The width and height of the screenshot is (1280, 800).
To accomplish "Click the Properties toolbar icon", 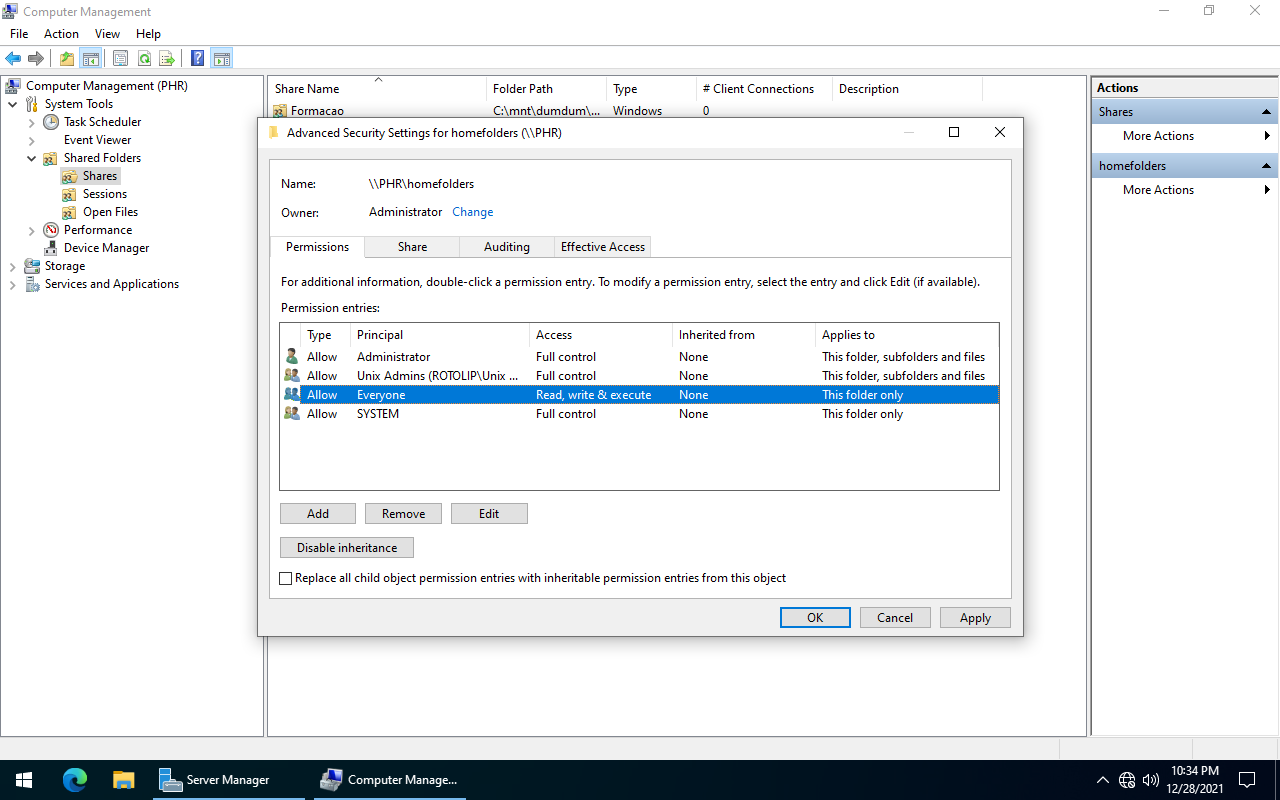I will pyautogui.click(x=120, y=59).
